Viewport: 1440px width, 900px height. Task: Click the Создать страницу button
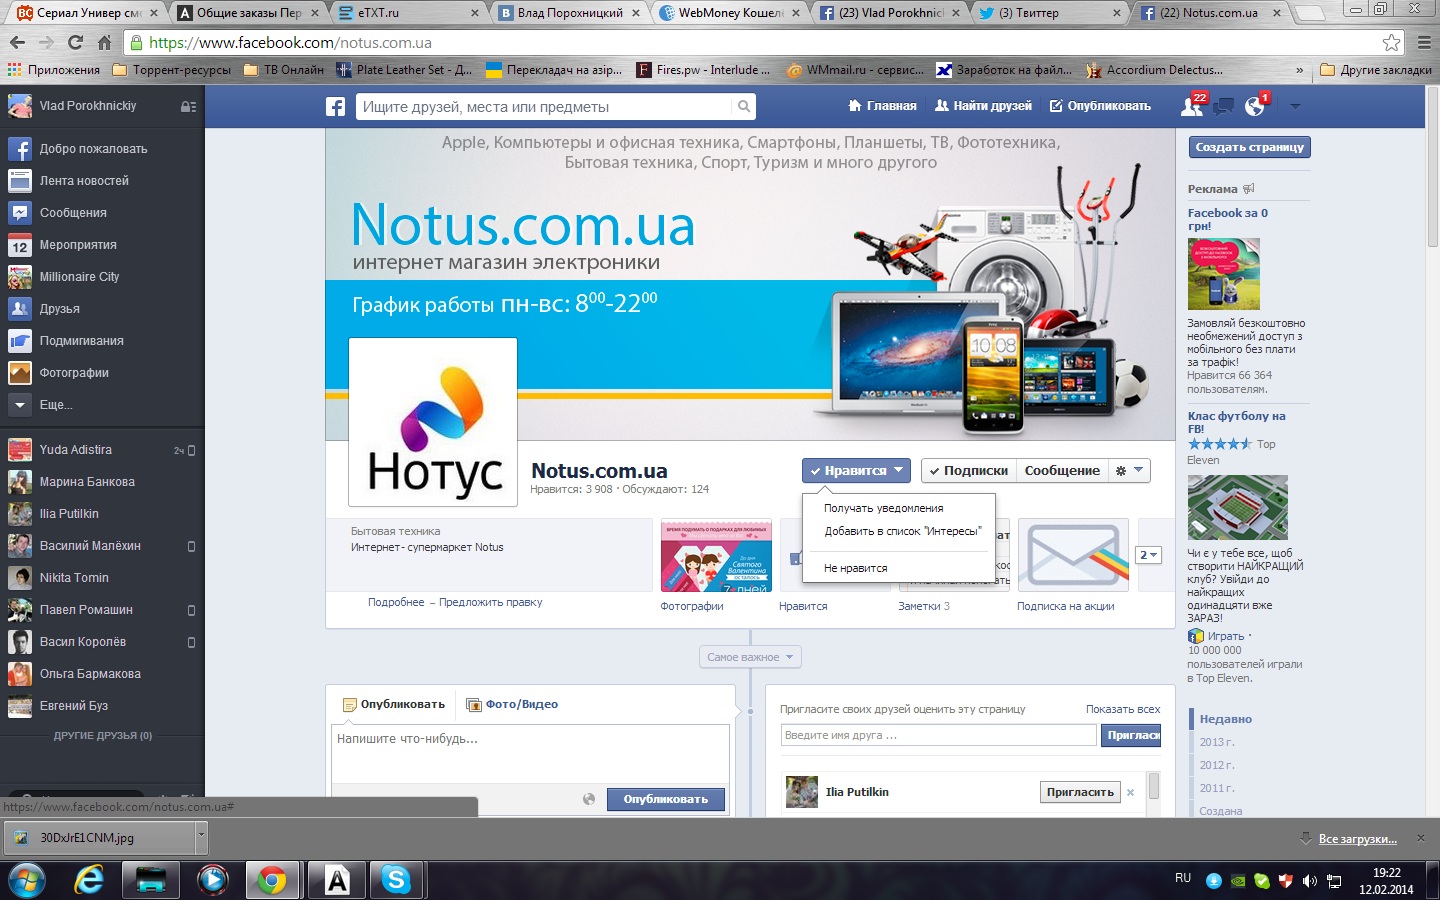tap(1249, 147)
